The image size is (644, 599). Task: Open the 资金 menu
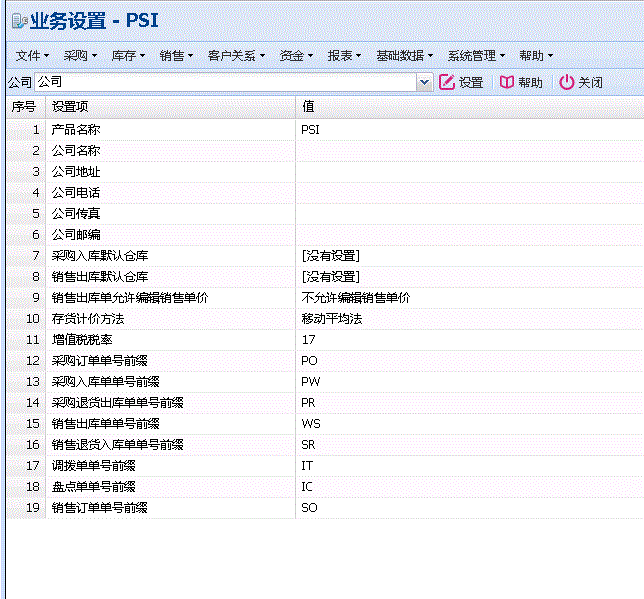pos(296,55)
